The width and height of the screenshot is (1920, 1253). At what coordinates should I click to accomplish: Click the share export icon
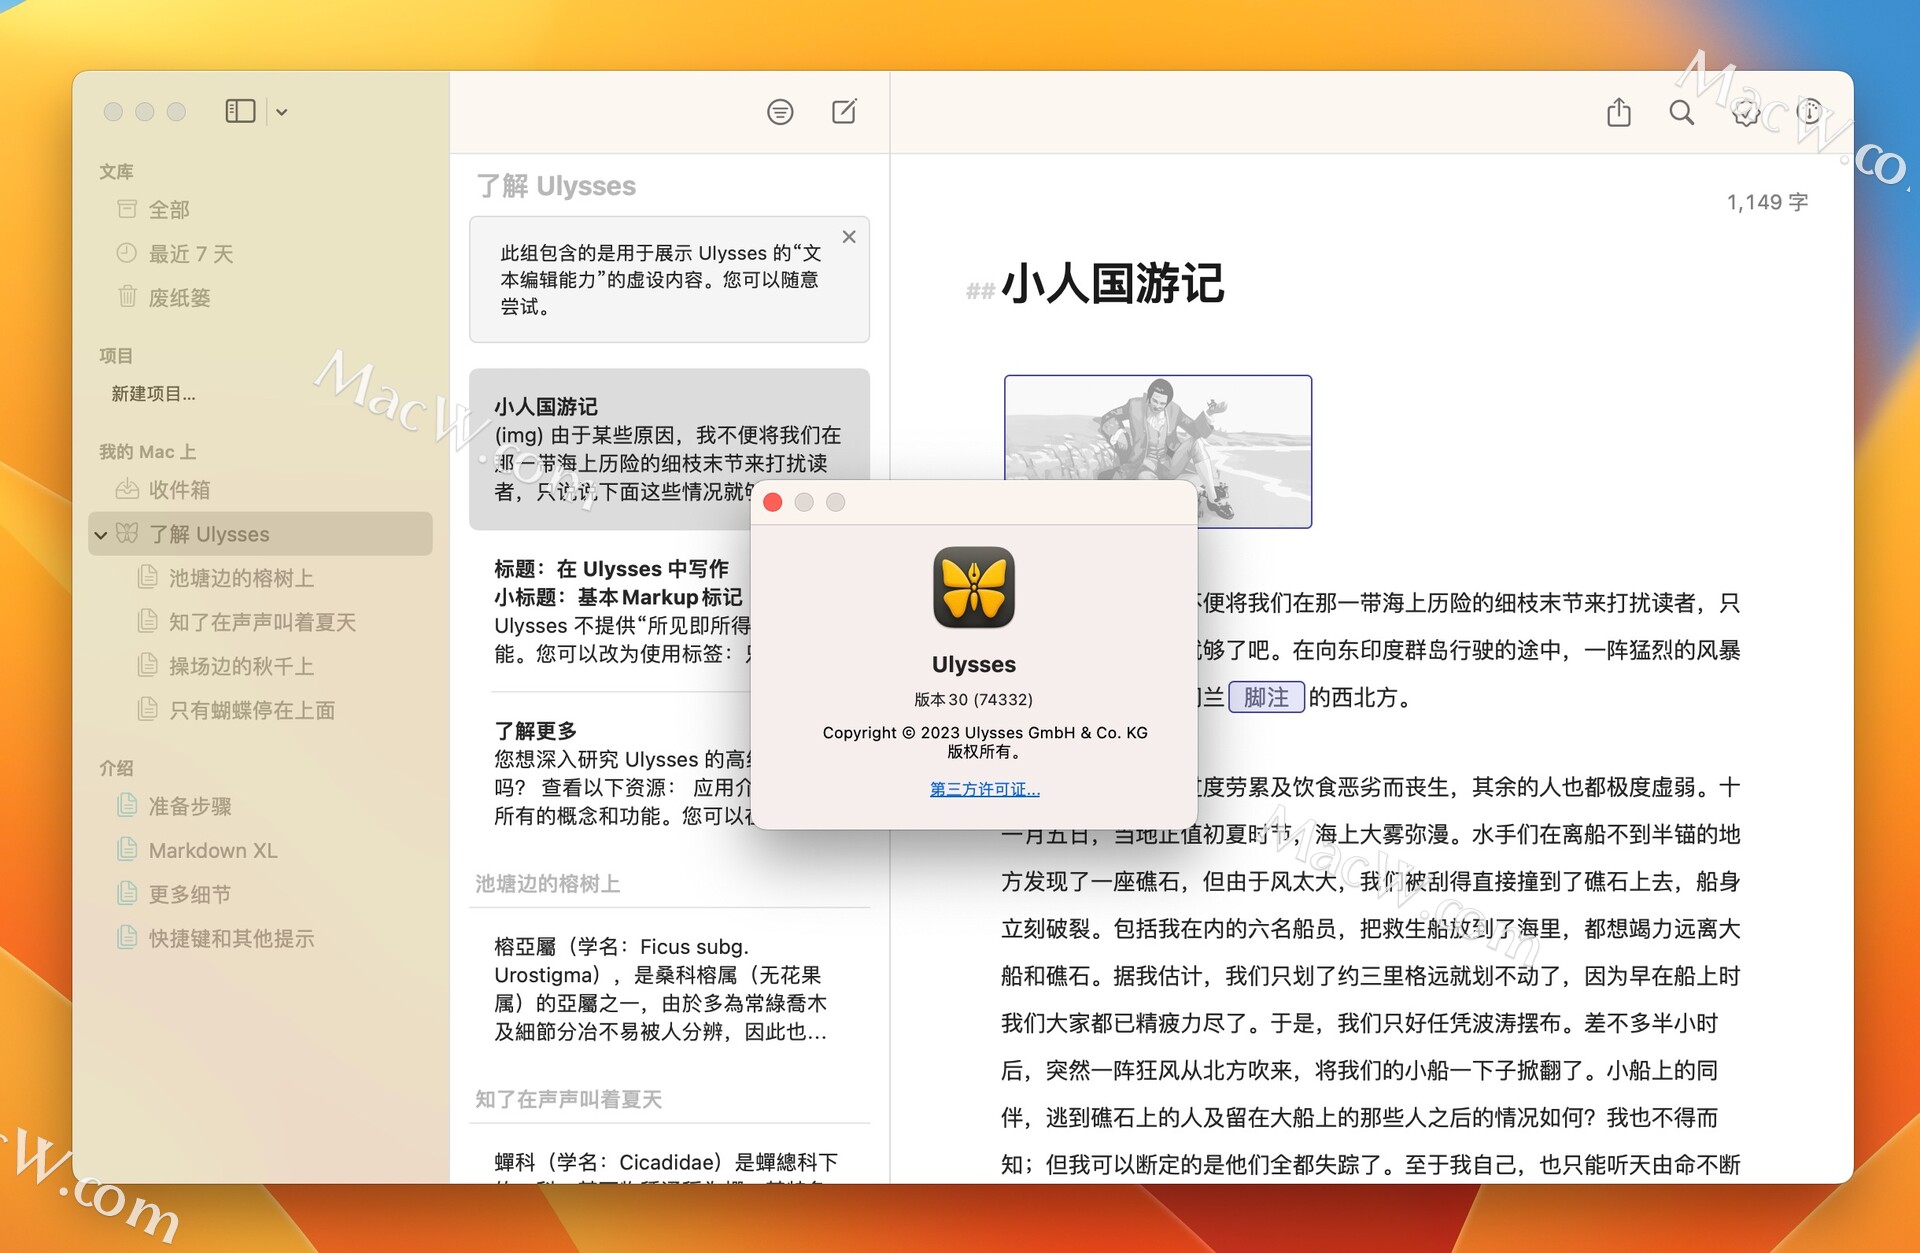1619,112
